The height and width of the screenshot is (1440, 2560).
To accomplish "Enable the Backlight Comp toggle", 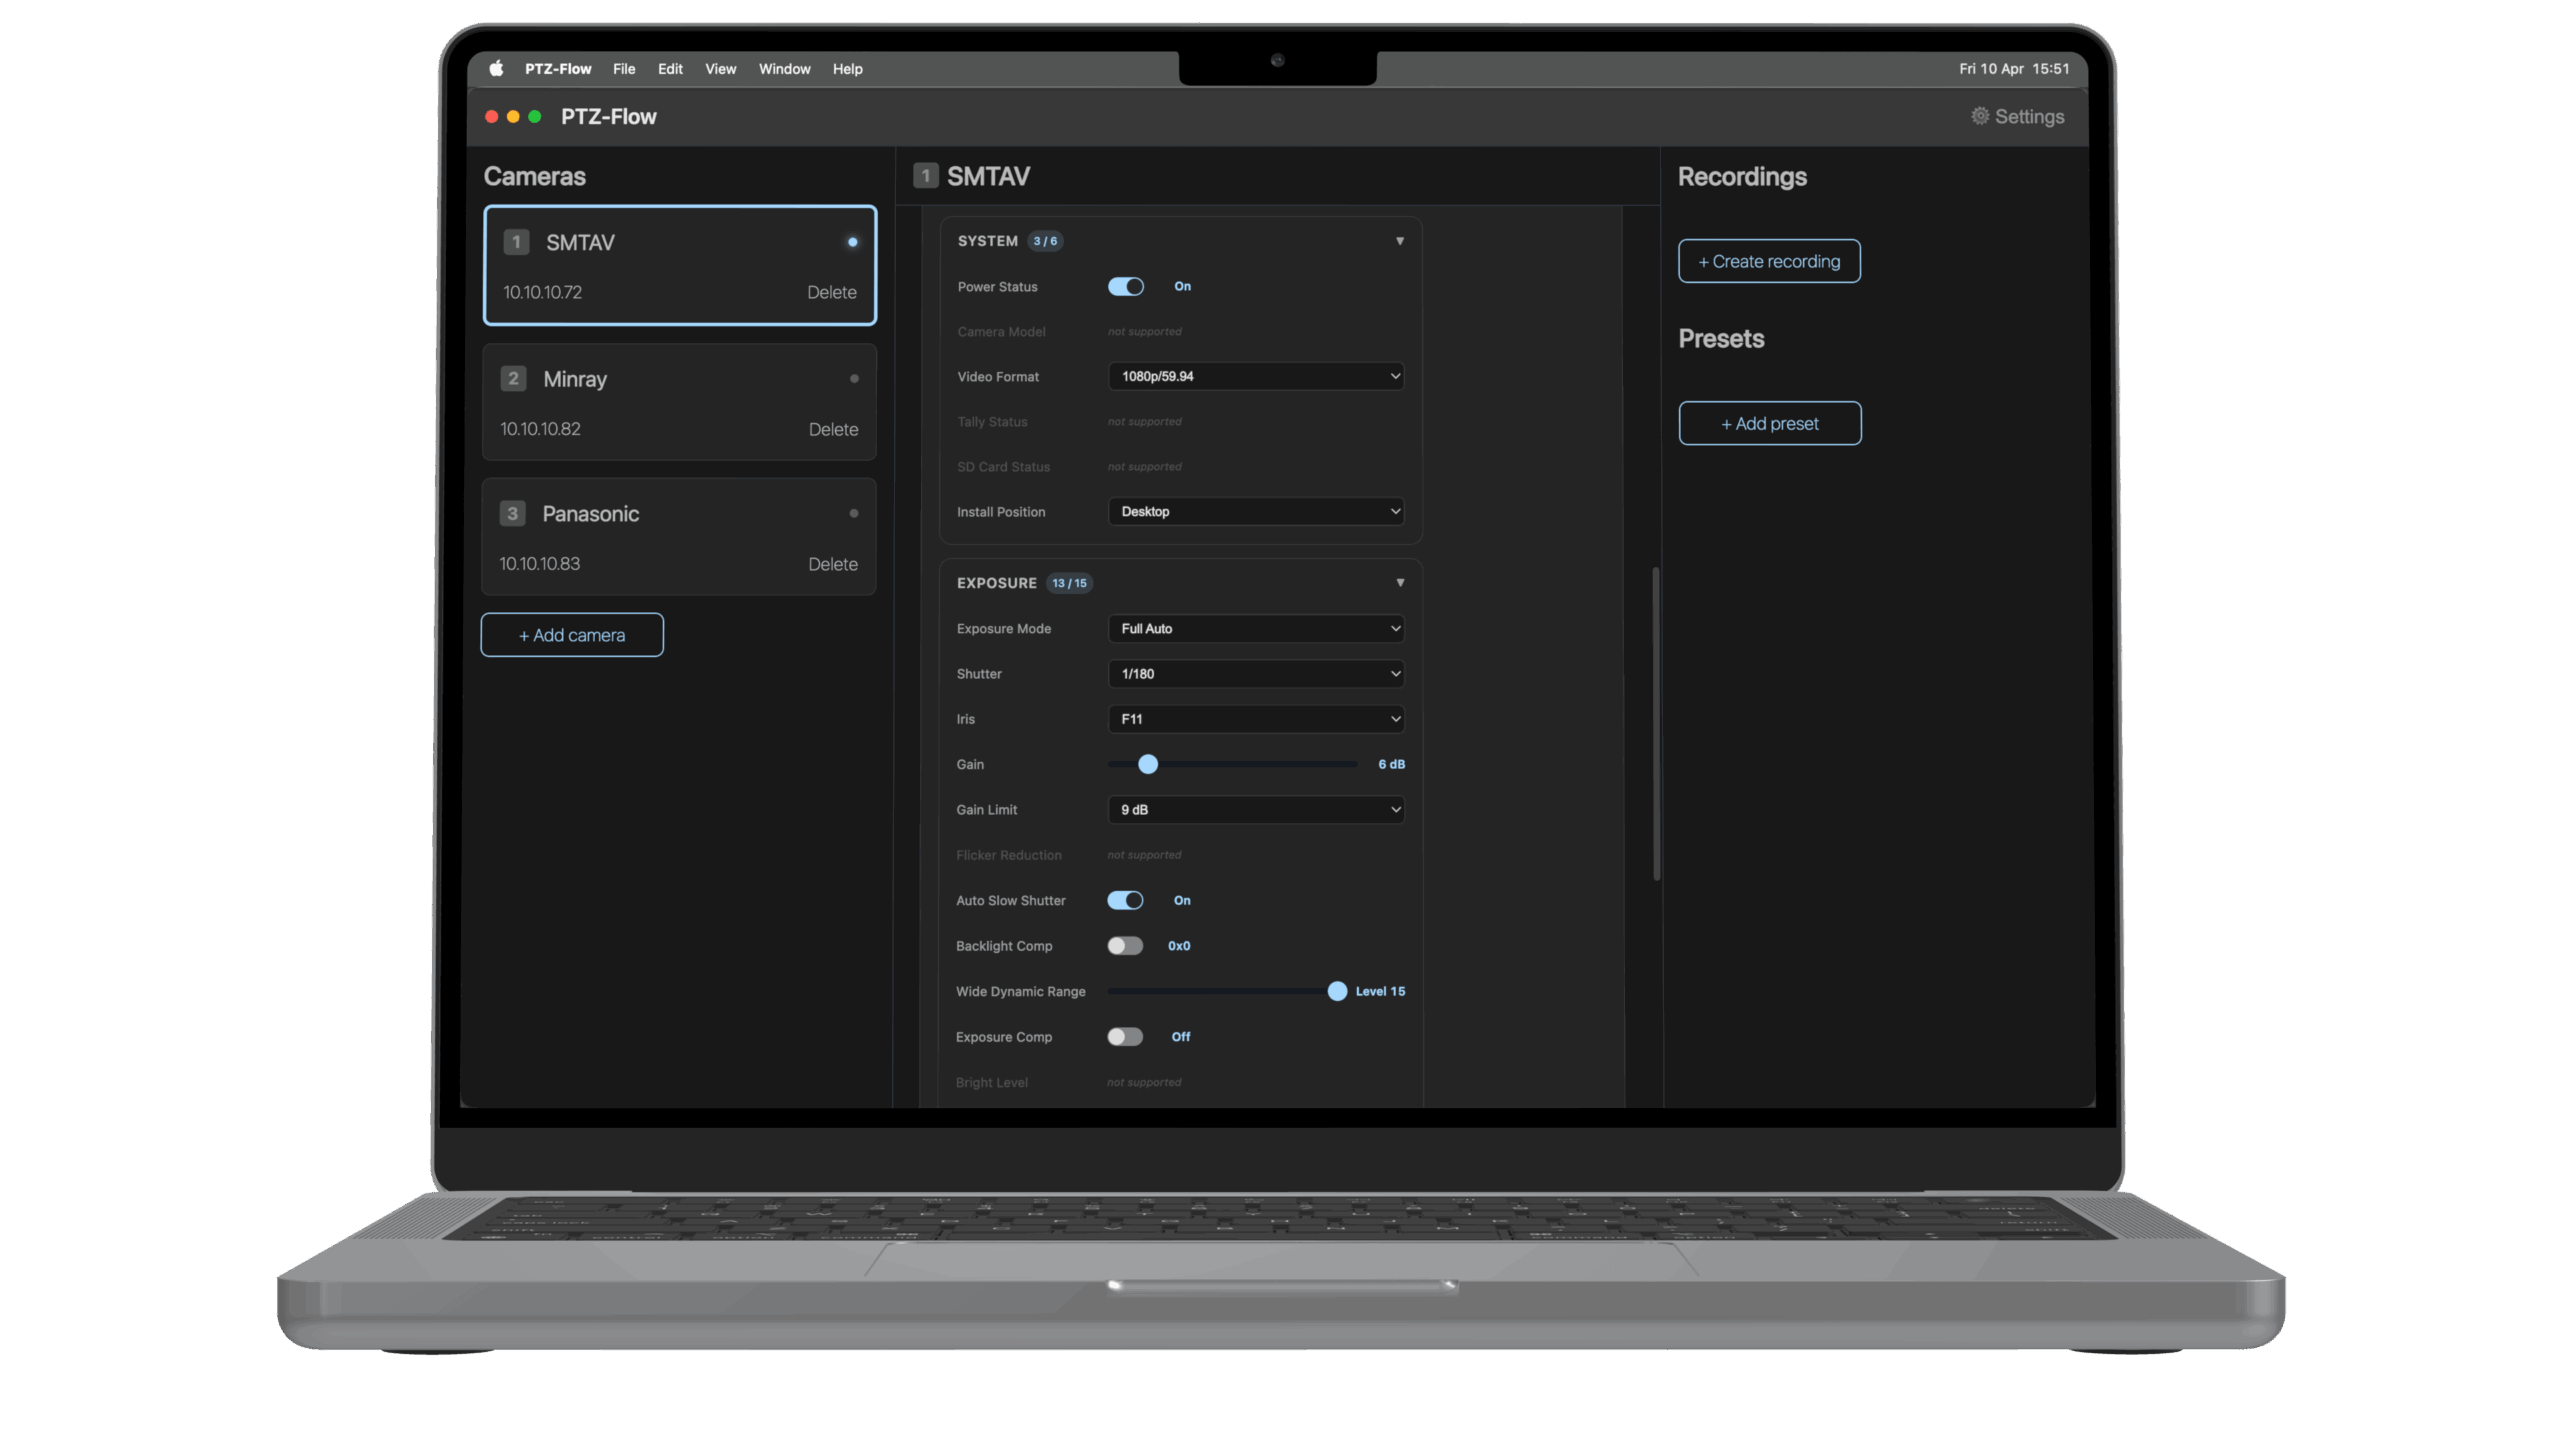I will [1125, 946].
